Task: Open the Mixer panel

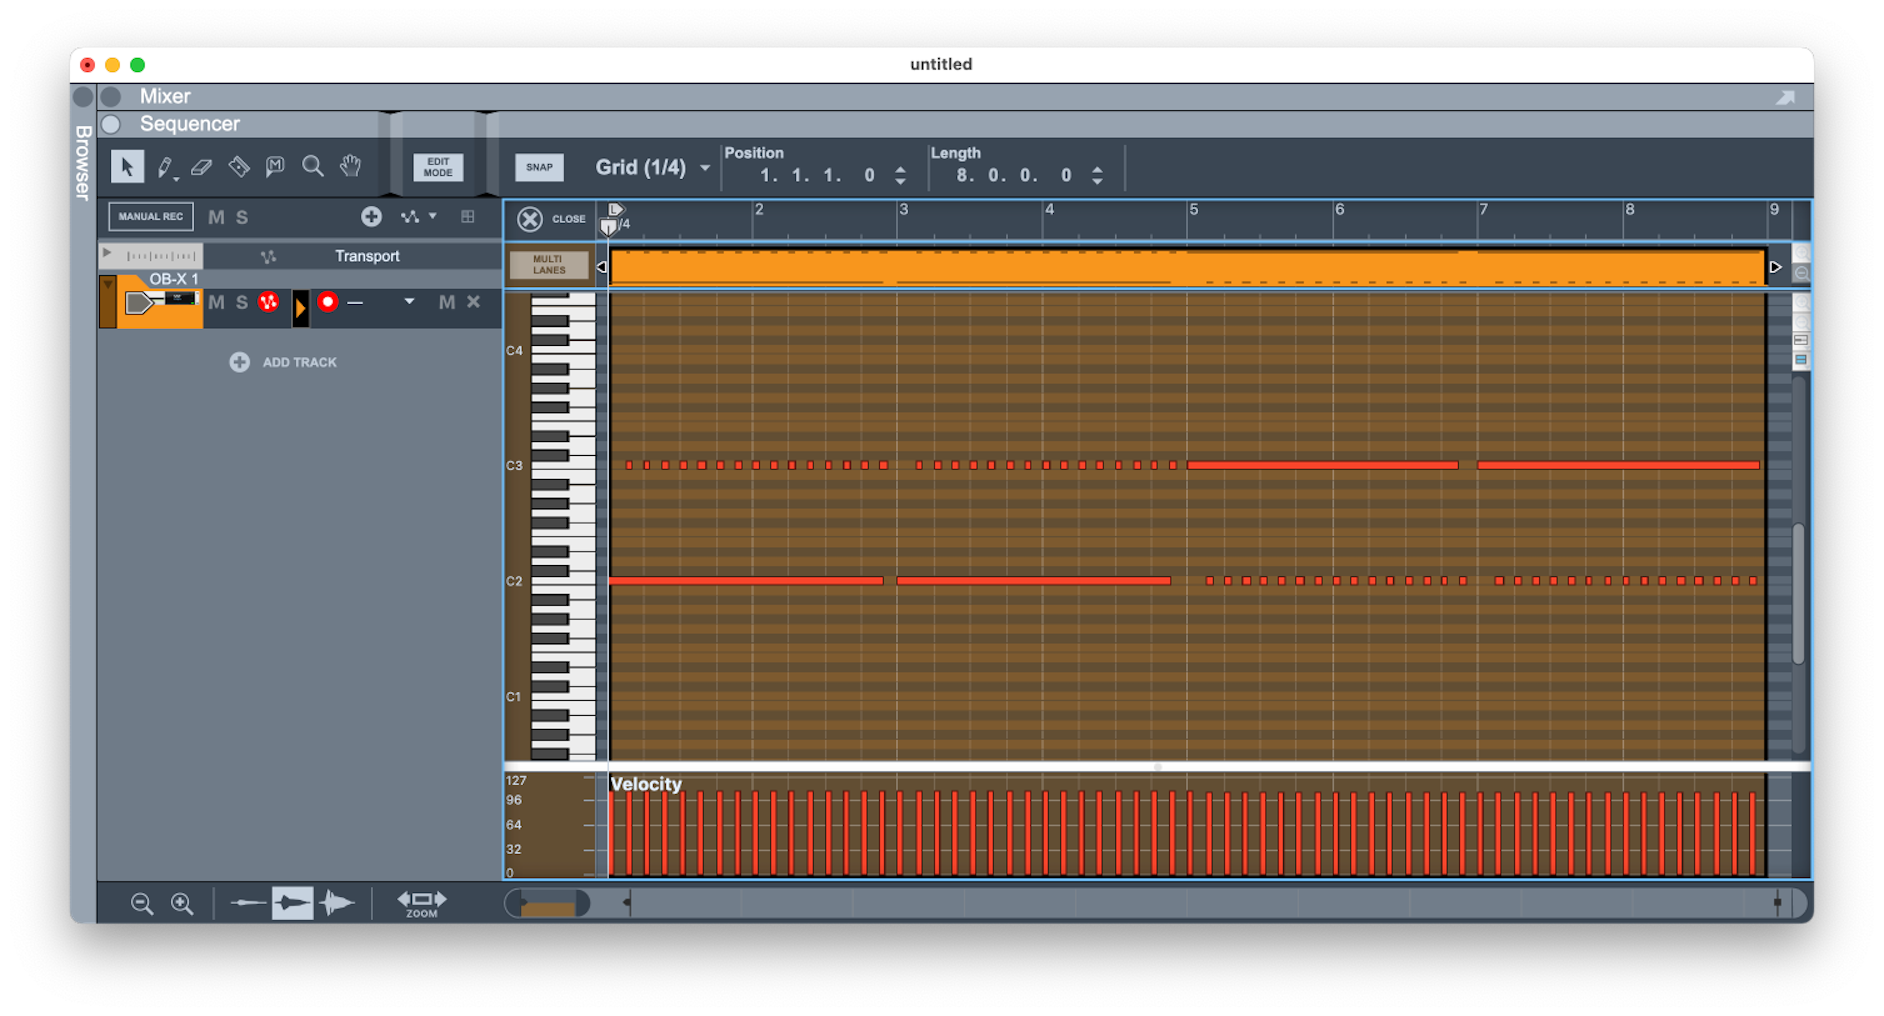Action: click(x=165, y=96)
